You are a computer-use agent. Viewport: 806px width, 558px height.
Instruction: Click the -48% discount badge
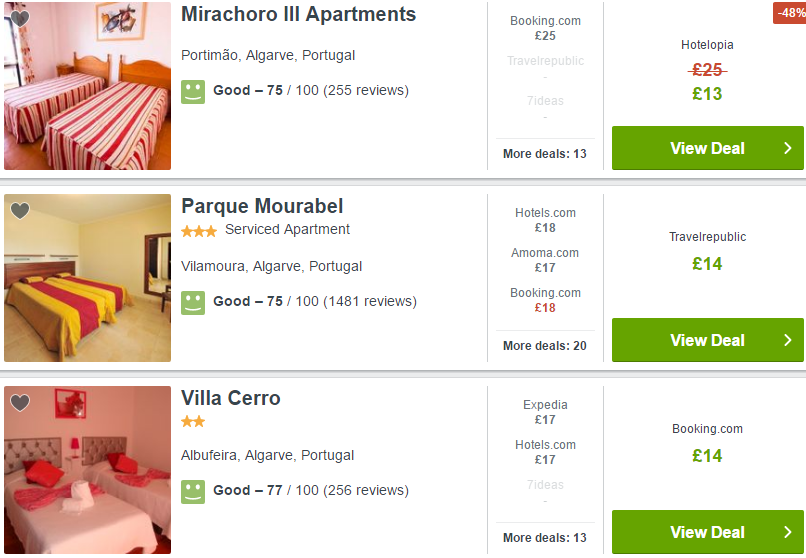point(790,12)
